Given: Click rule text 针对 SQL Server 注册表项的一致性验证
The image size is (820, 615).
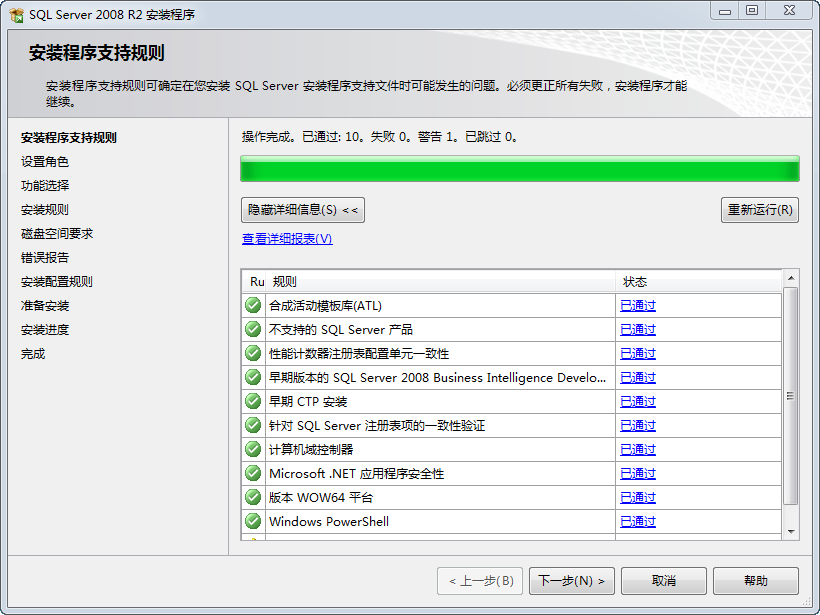Looking at the screenshot, I should click(x=377, y=426).
